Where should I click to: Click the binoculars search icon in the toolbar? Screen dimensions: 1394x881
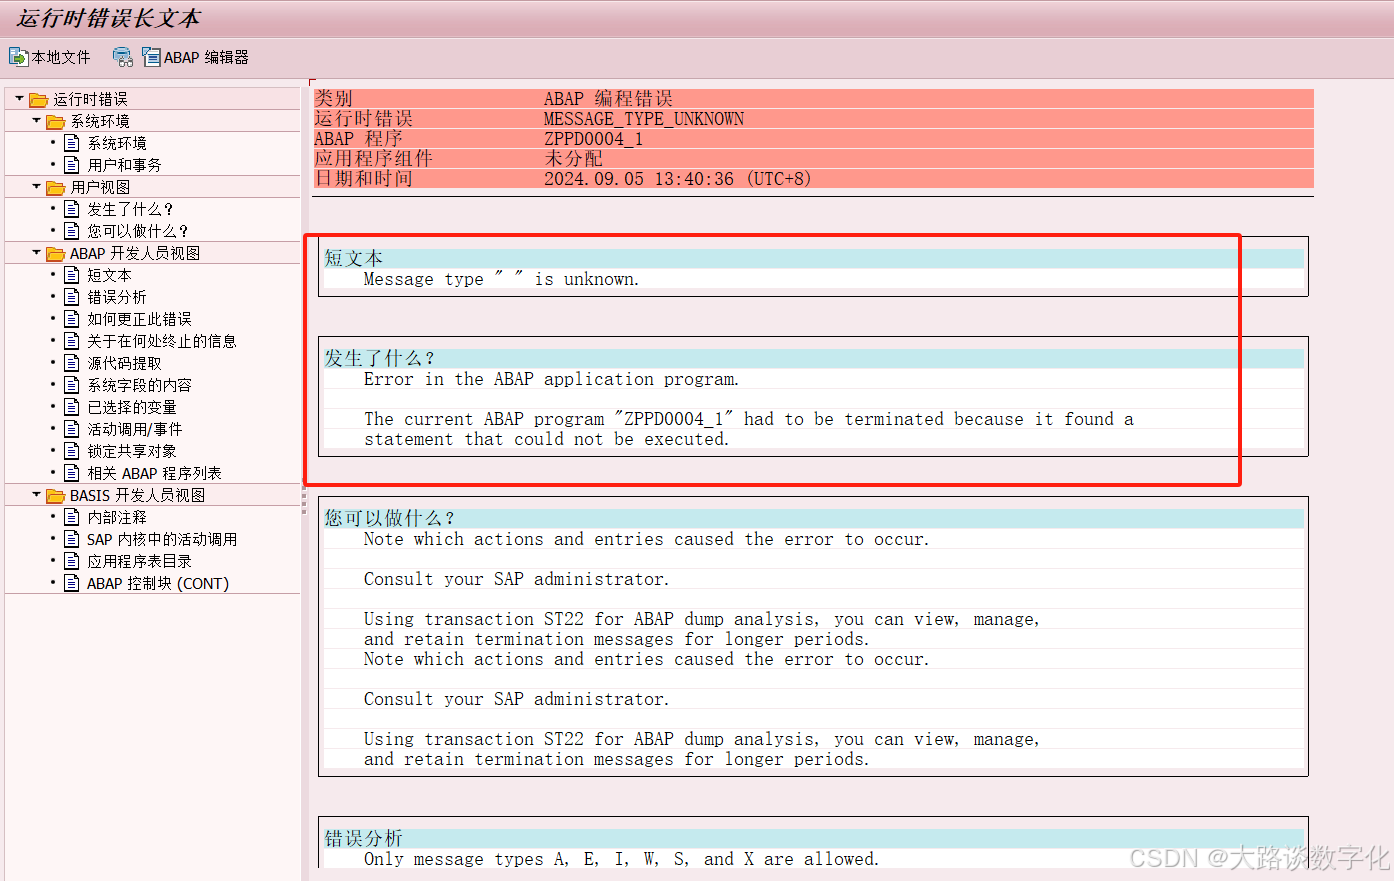click(x=122, y=57)
